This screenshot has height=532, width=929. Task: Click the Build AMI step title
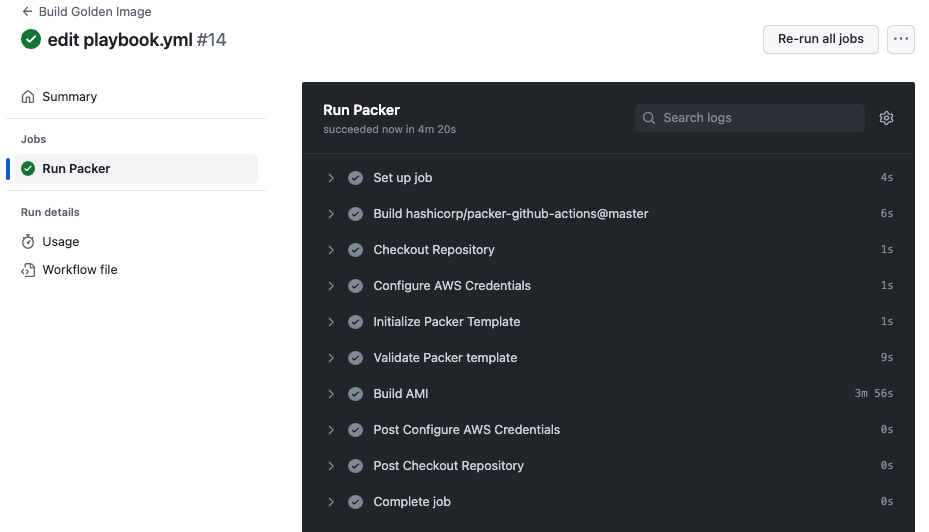401,394
